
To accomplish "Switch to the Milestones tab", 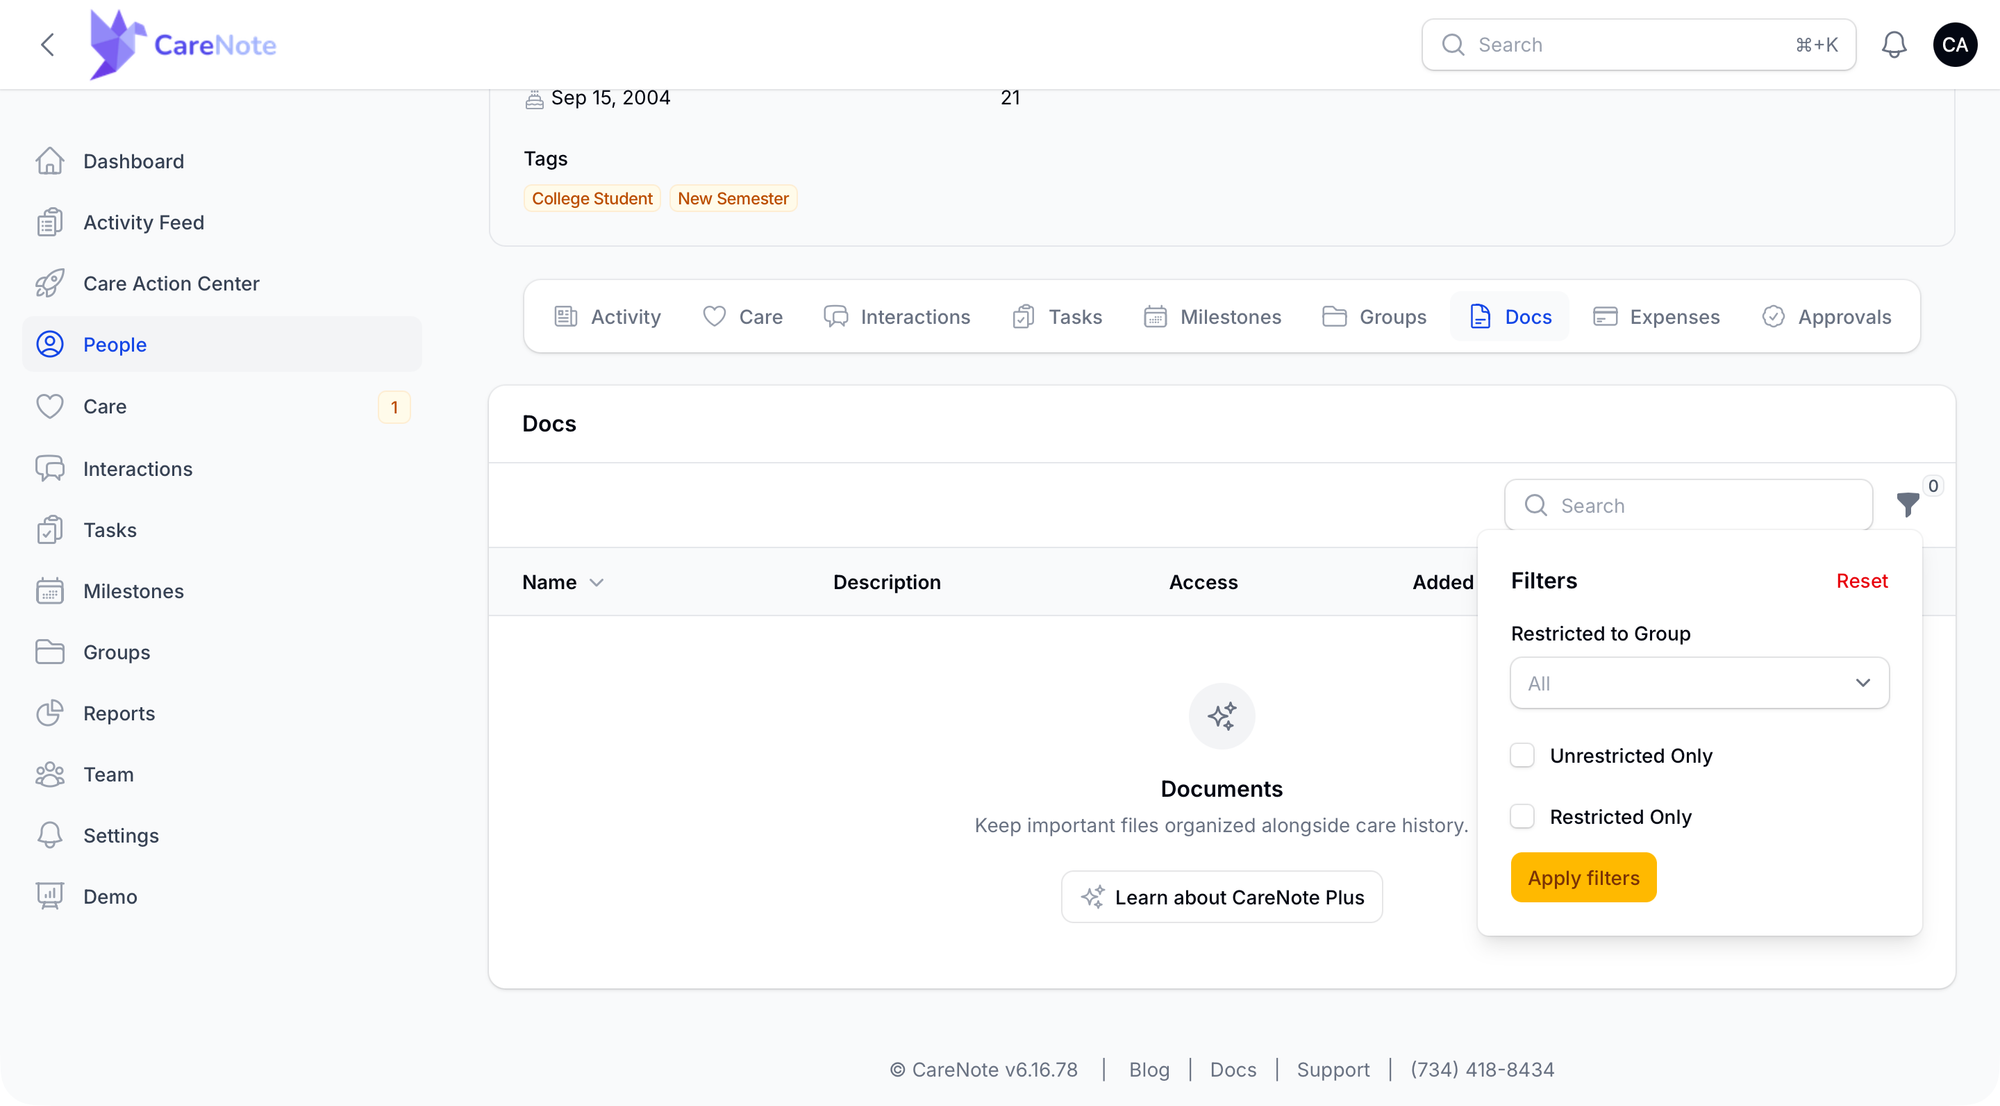I will [1212, 317].
